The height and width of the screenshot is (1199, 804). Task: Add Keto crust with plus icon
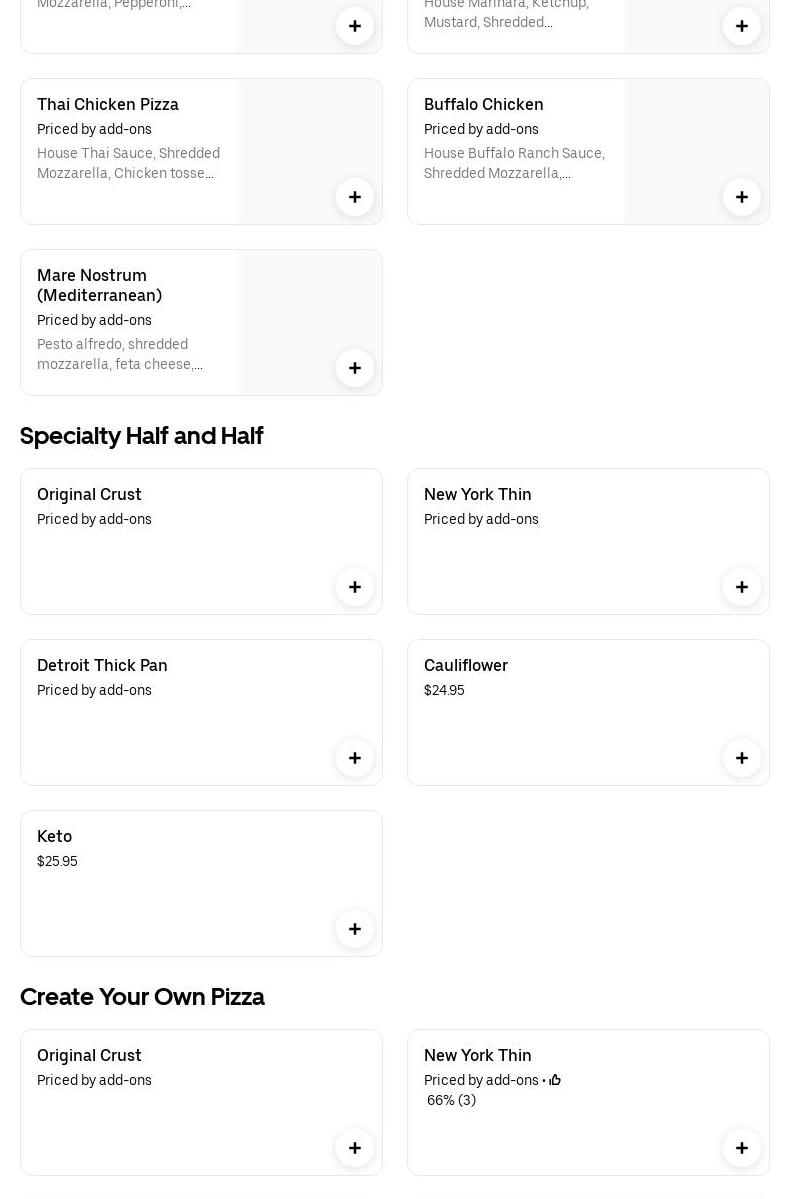(355, 929)
